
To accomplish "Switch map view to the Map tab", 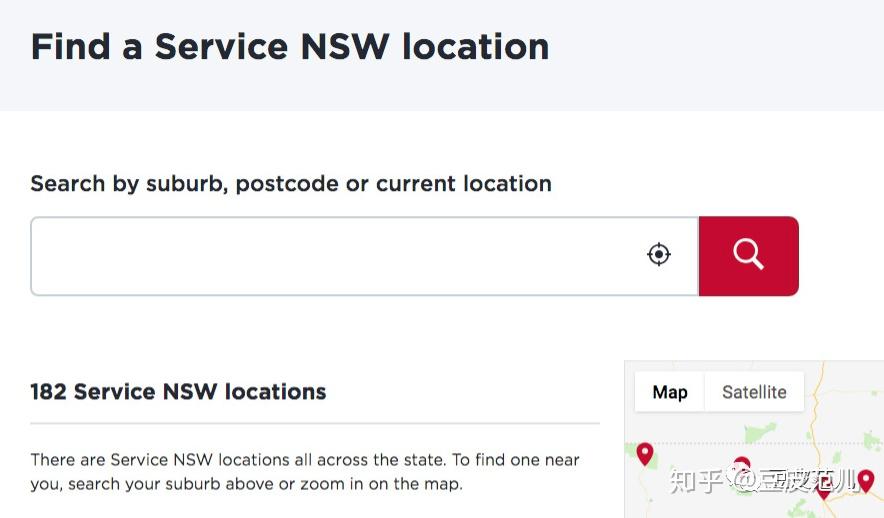I will pos(670,392).
